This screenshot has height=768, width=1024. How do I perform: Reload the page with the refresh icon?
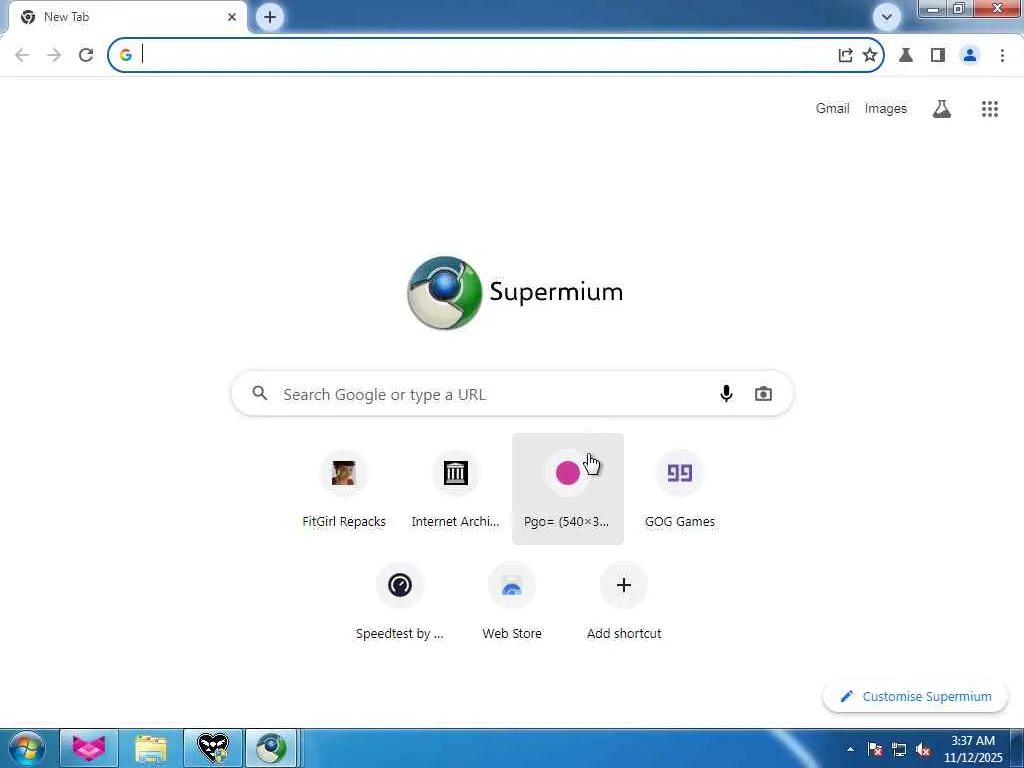pos(86,55)
